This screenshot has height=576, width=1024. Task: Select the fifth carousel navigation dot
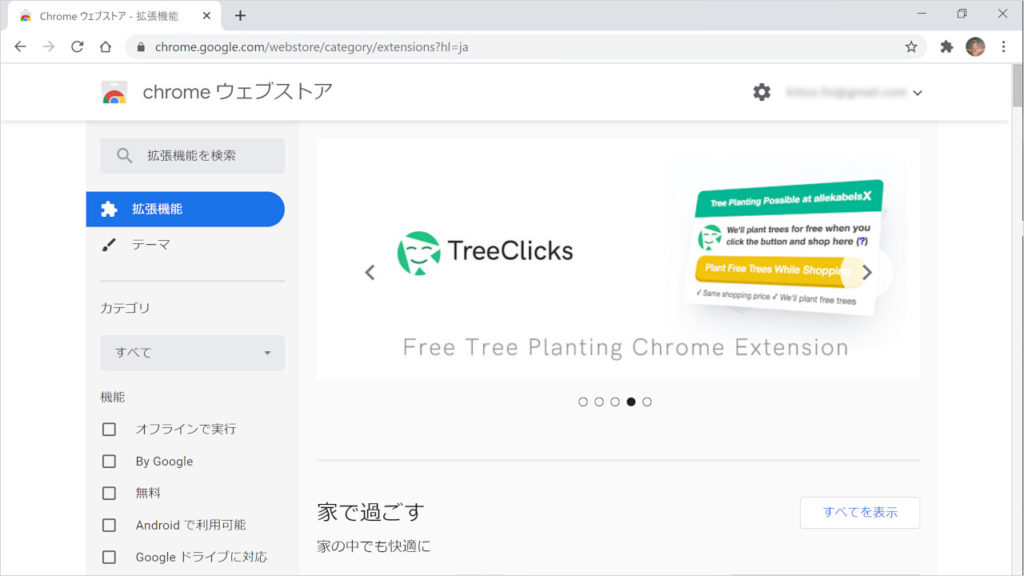pos(646,402)
